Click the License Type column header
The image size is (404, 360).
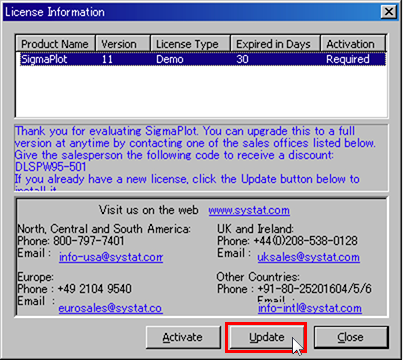(x=190, y=44)
